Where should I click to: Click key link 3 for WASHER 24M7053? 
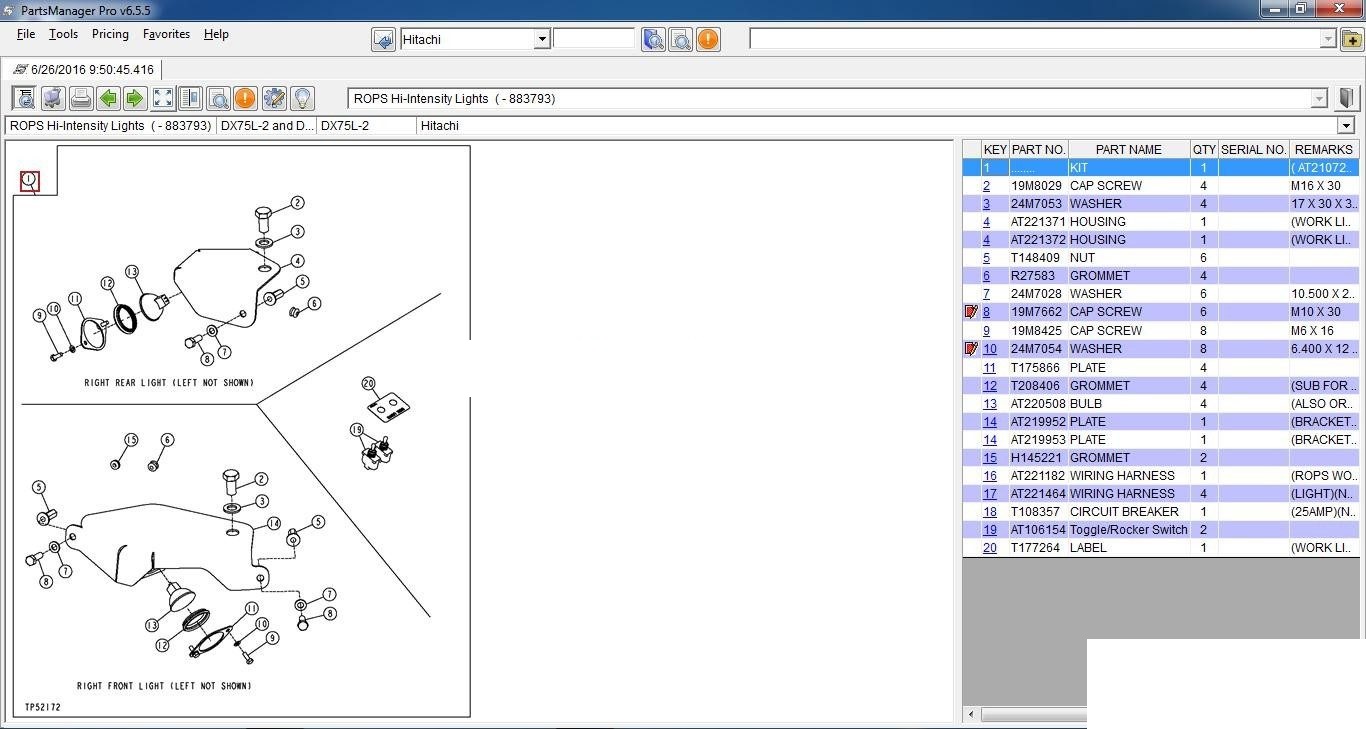[986, 204]
